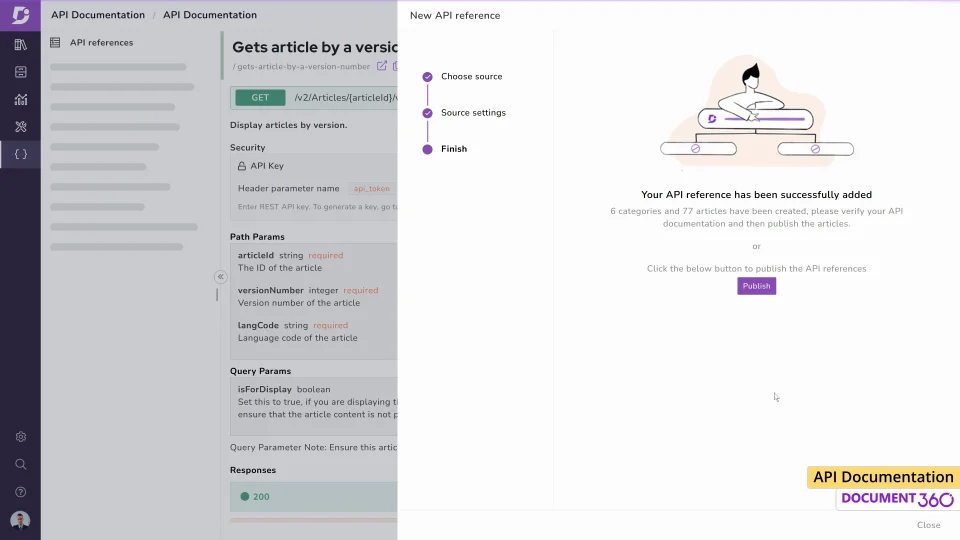Click the Publish button
This screenshot has height=540, width=960.
(756, 286)
